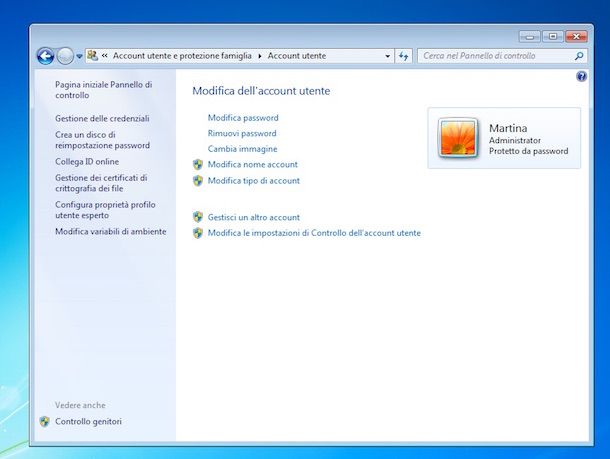The height and width of the screenshot is (459, 610).
Task: Open 'Modifica tipo di account' link
Action: point(254,181)
